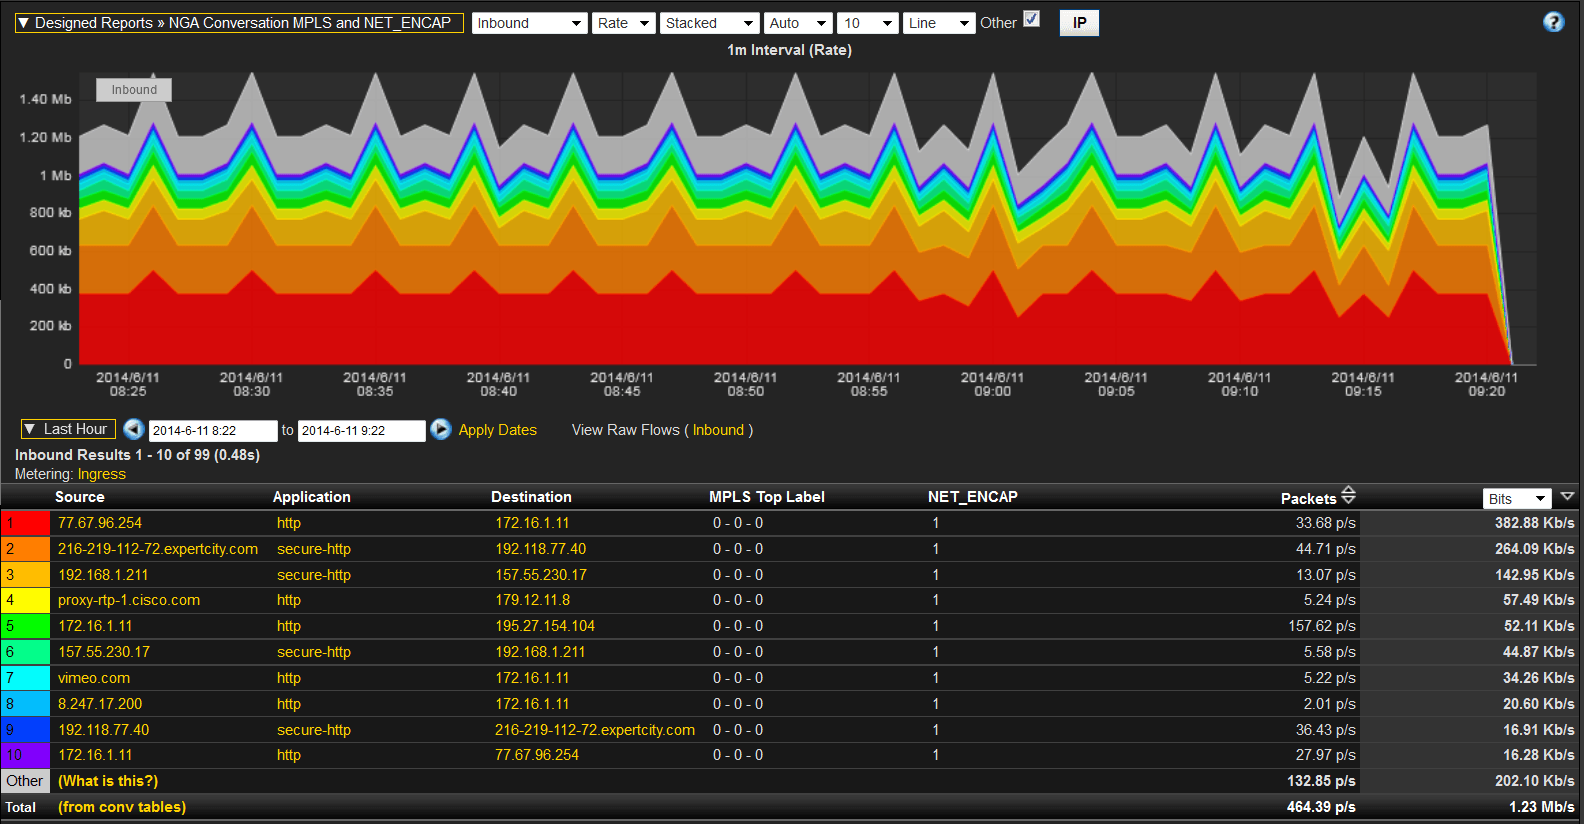Click secure-http application in row 3
Viewport: 1584px width, 824px height.
tap(314, 575)
